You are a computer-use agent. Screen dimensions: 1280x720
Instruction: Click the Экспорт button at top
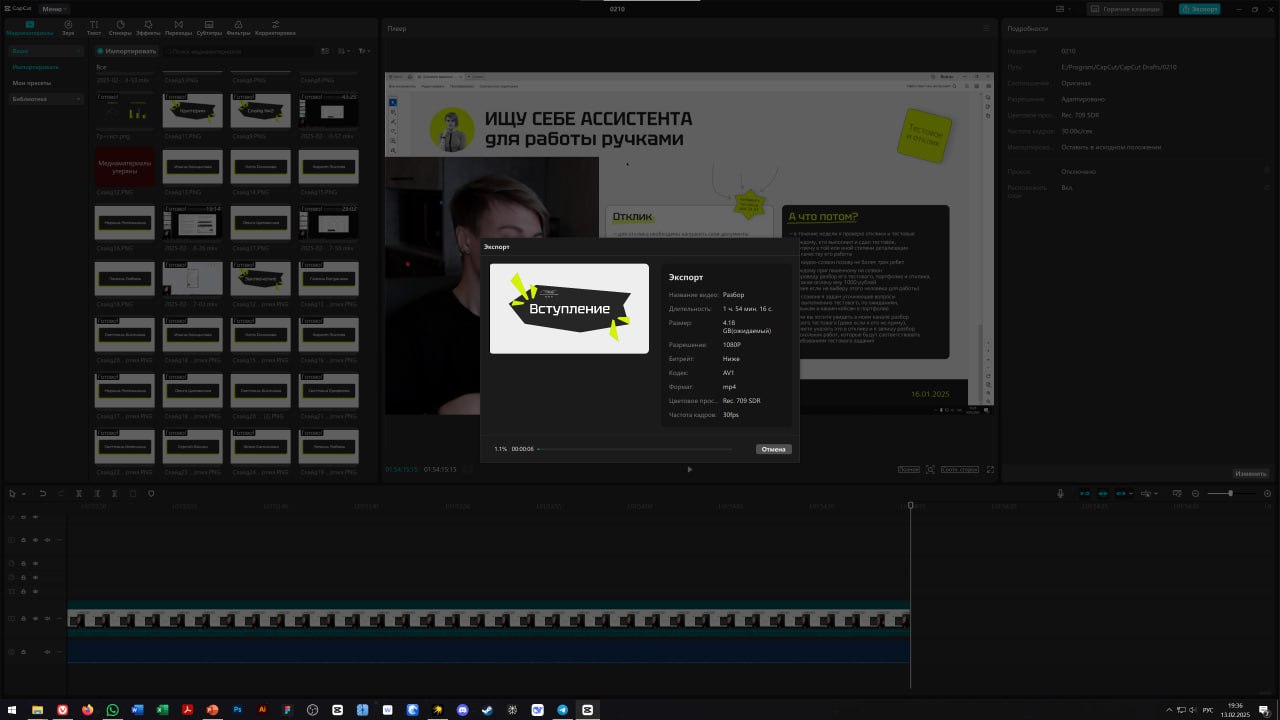pyautogui.click(x=1199, y=9)
